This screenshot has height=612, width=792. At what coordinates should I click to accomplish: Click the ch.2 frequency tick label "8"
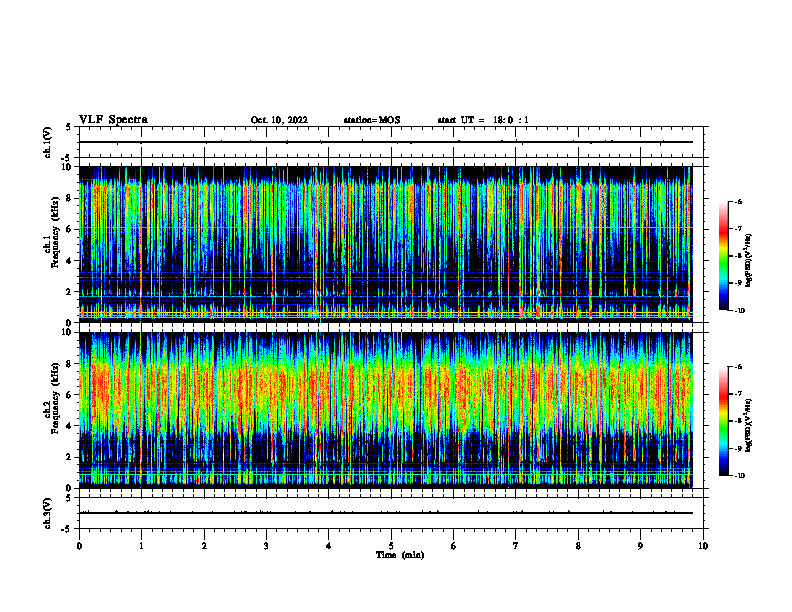point(70,364)
